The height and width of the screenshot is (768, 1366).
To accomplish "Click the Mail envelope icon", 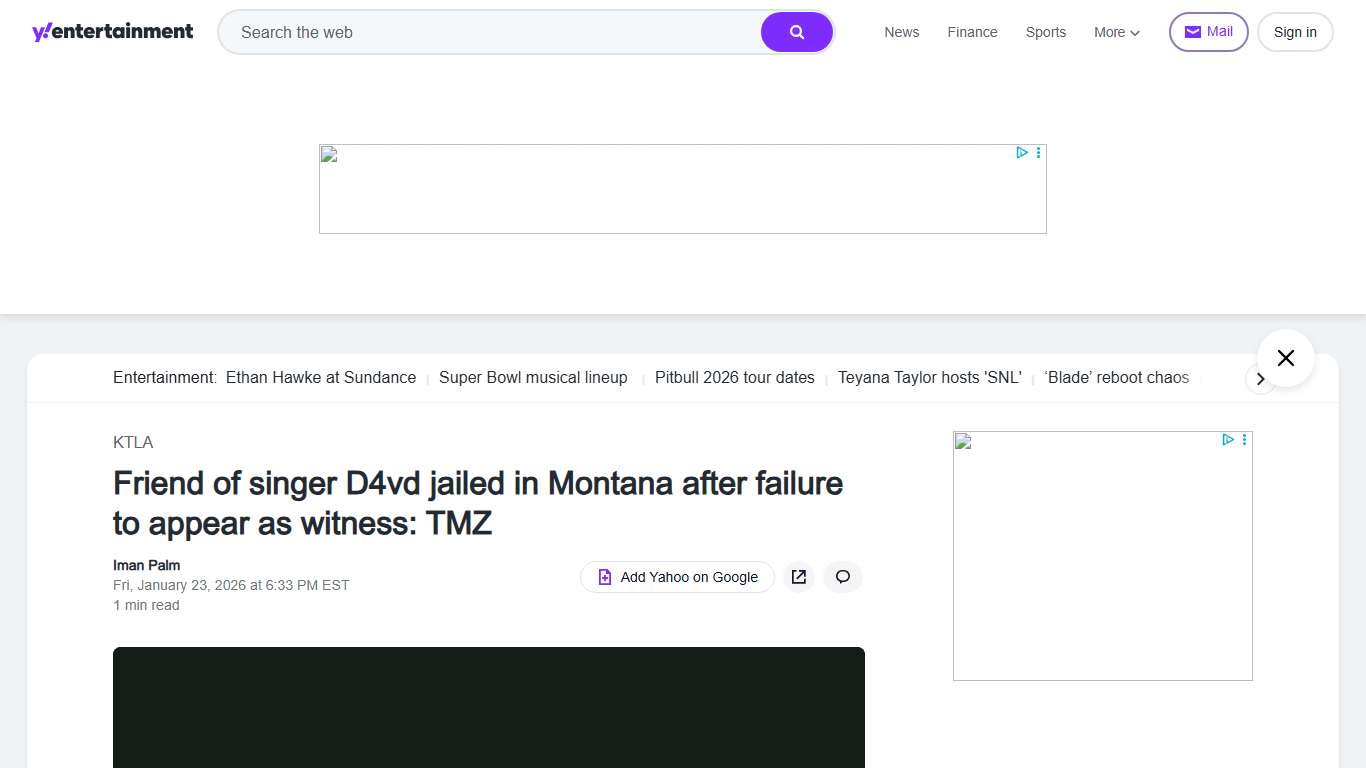I will click(1193, 31).
